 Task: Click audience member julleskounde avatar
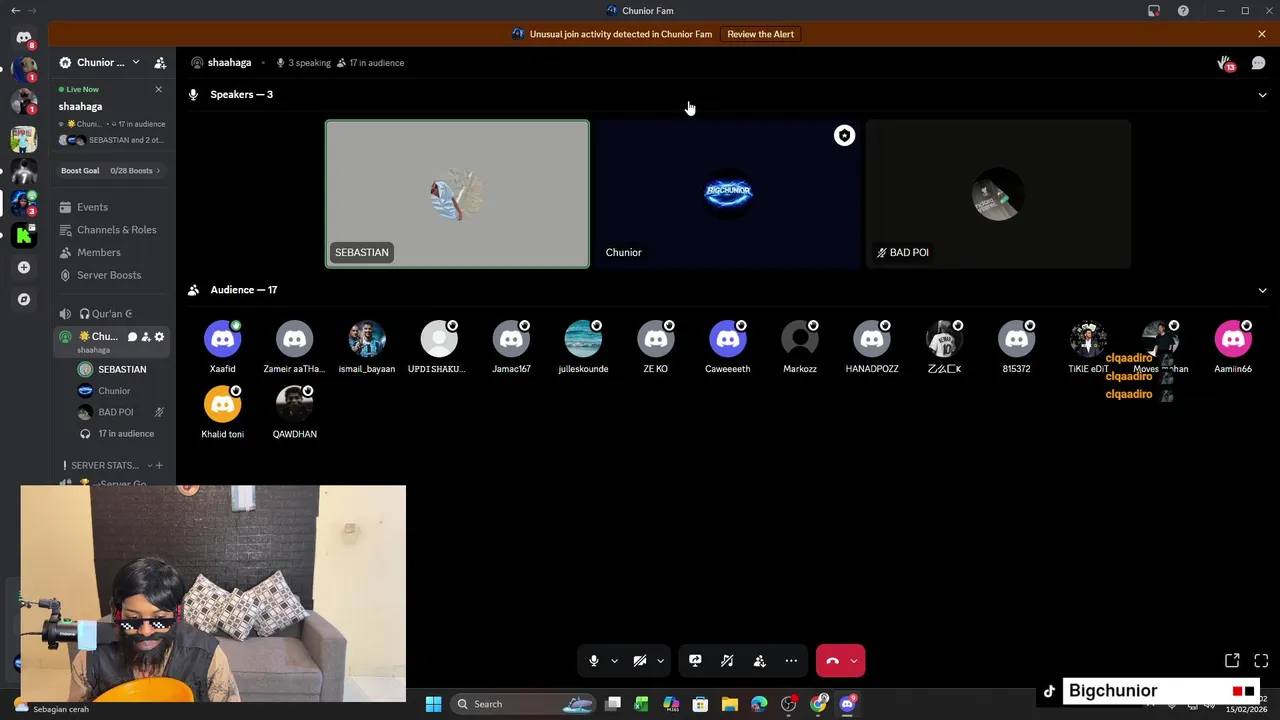583,339
